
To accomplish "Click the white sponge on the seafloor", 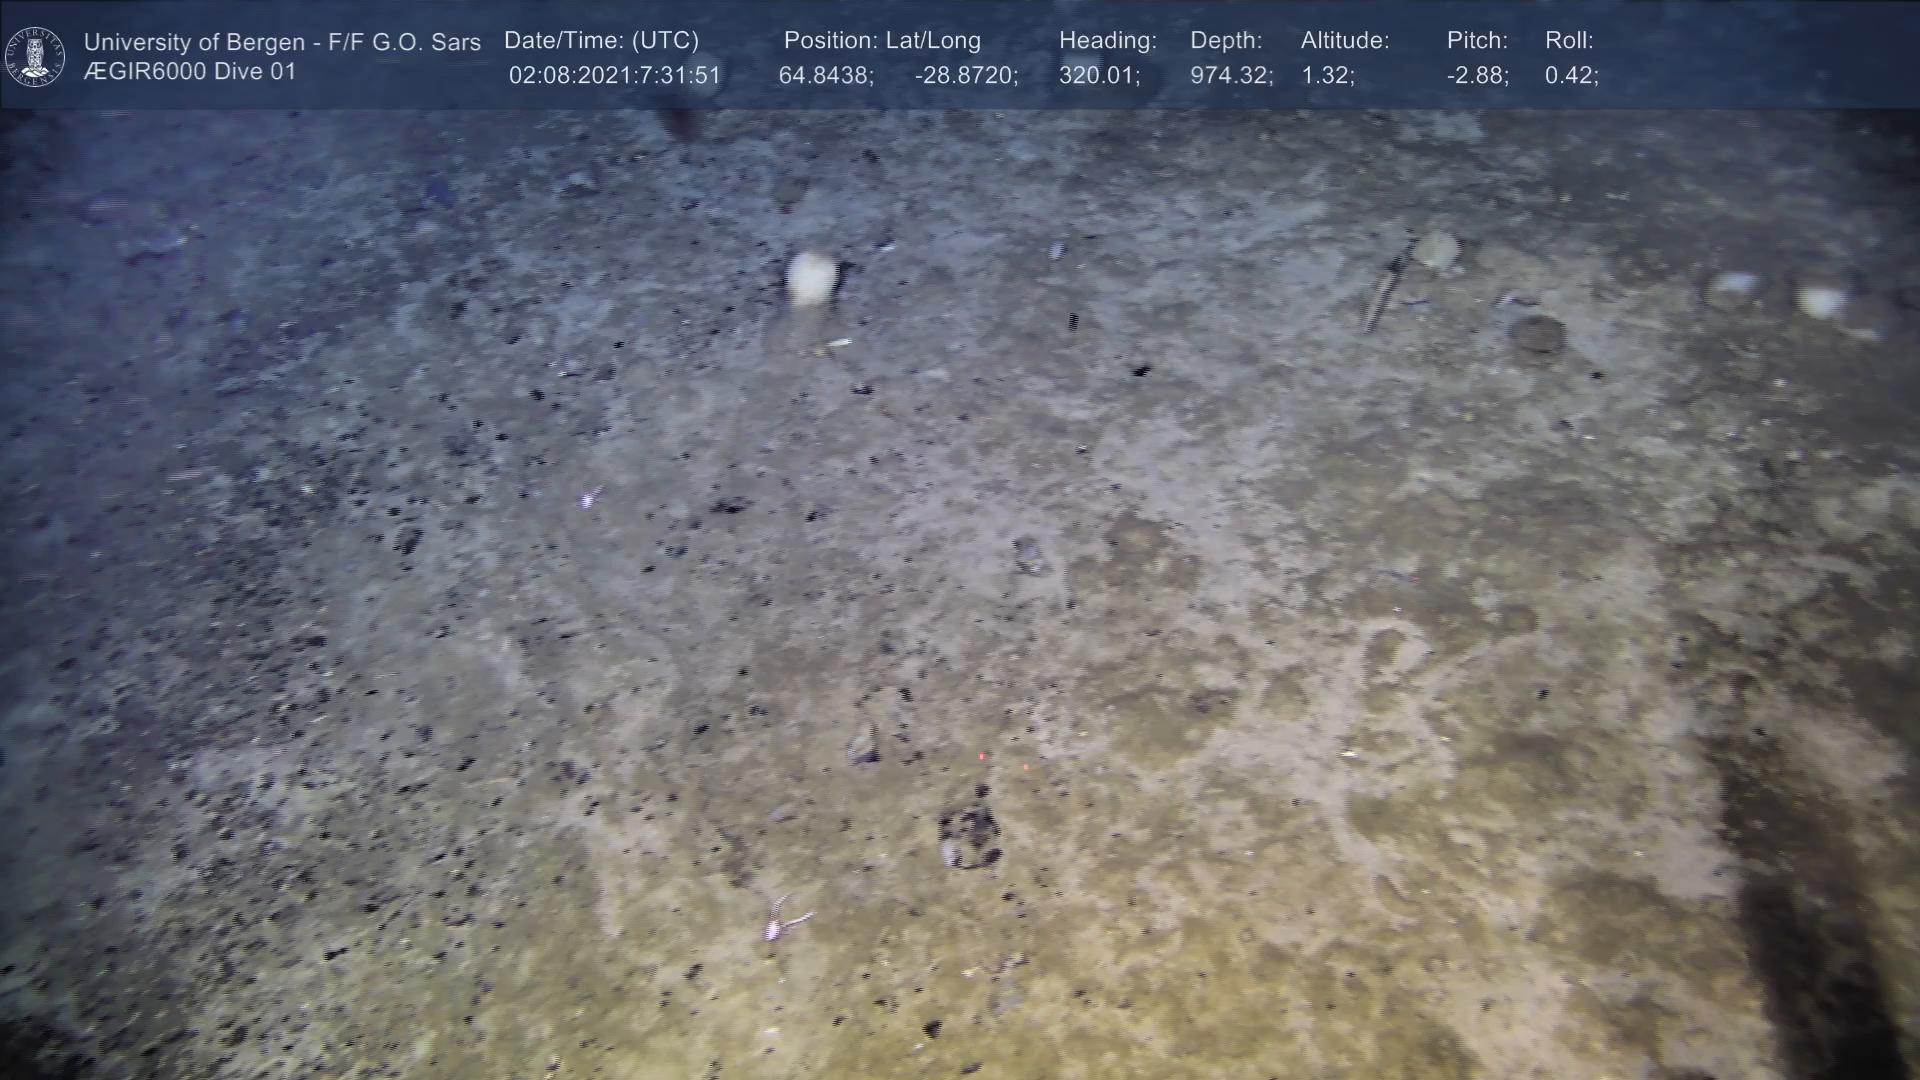I will [x=810, y=277].
